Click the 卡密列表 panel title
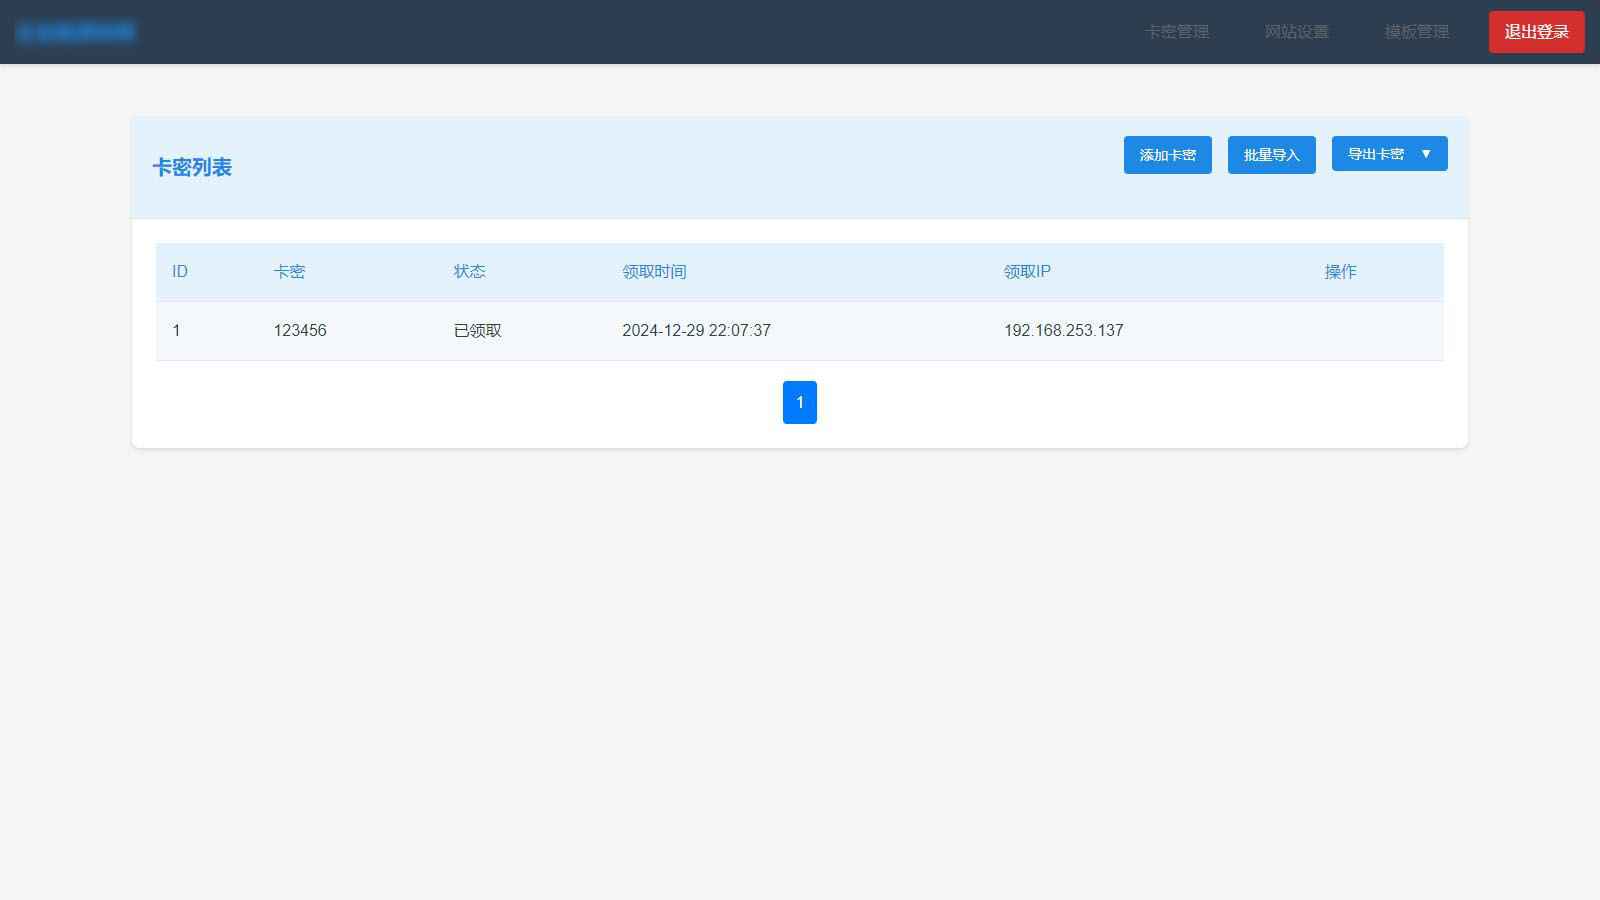The height and width of the screenshot is (900, 1600). point(192,168)
